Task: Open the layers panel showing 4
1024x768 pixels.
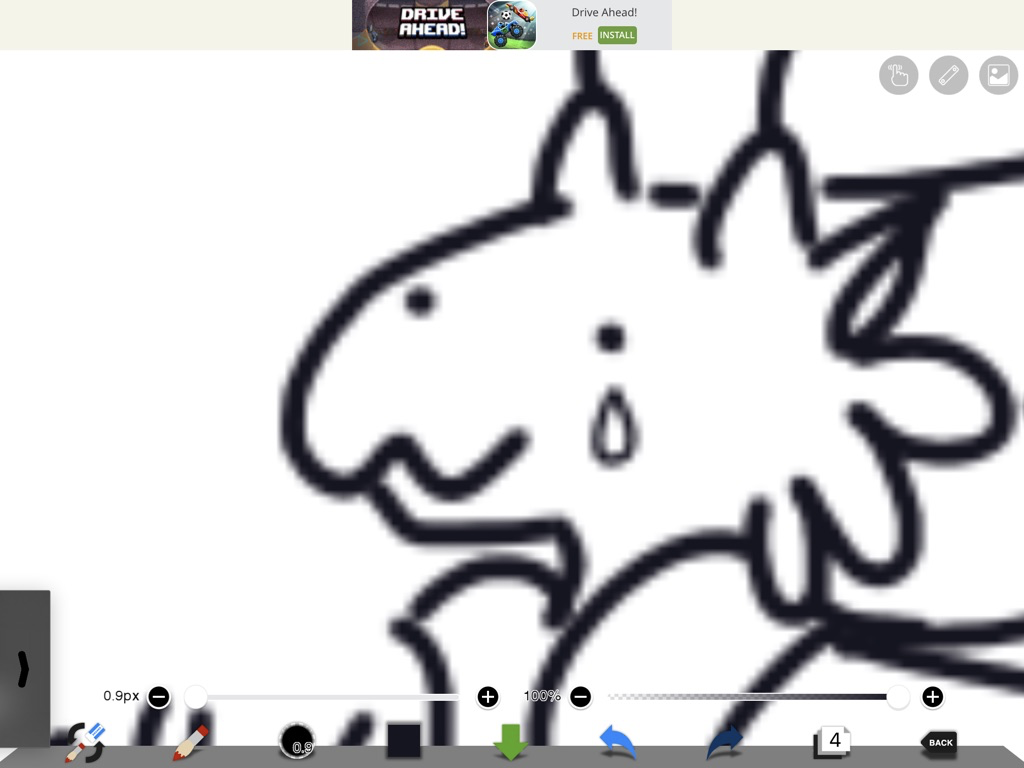Action: 832,742
